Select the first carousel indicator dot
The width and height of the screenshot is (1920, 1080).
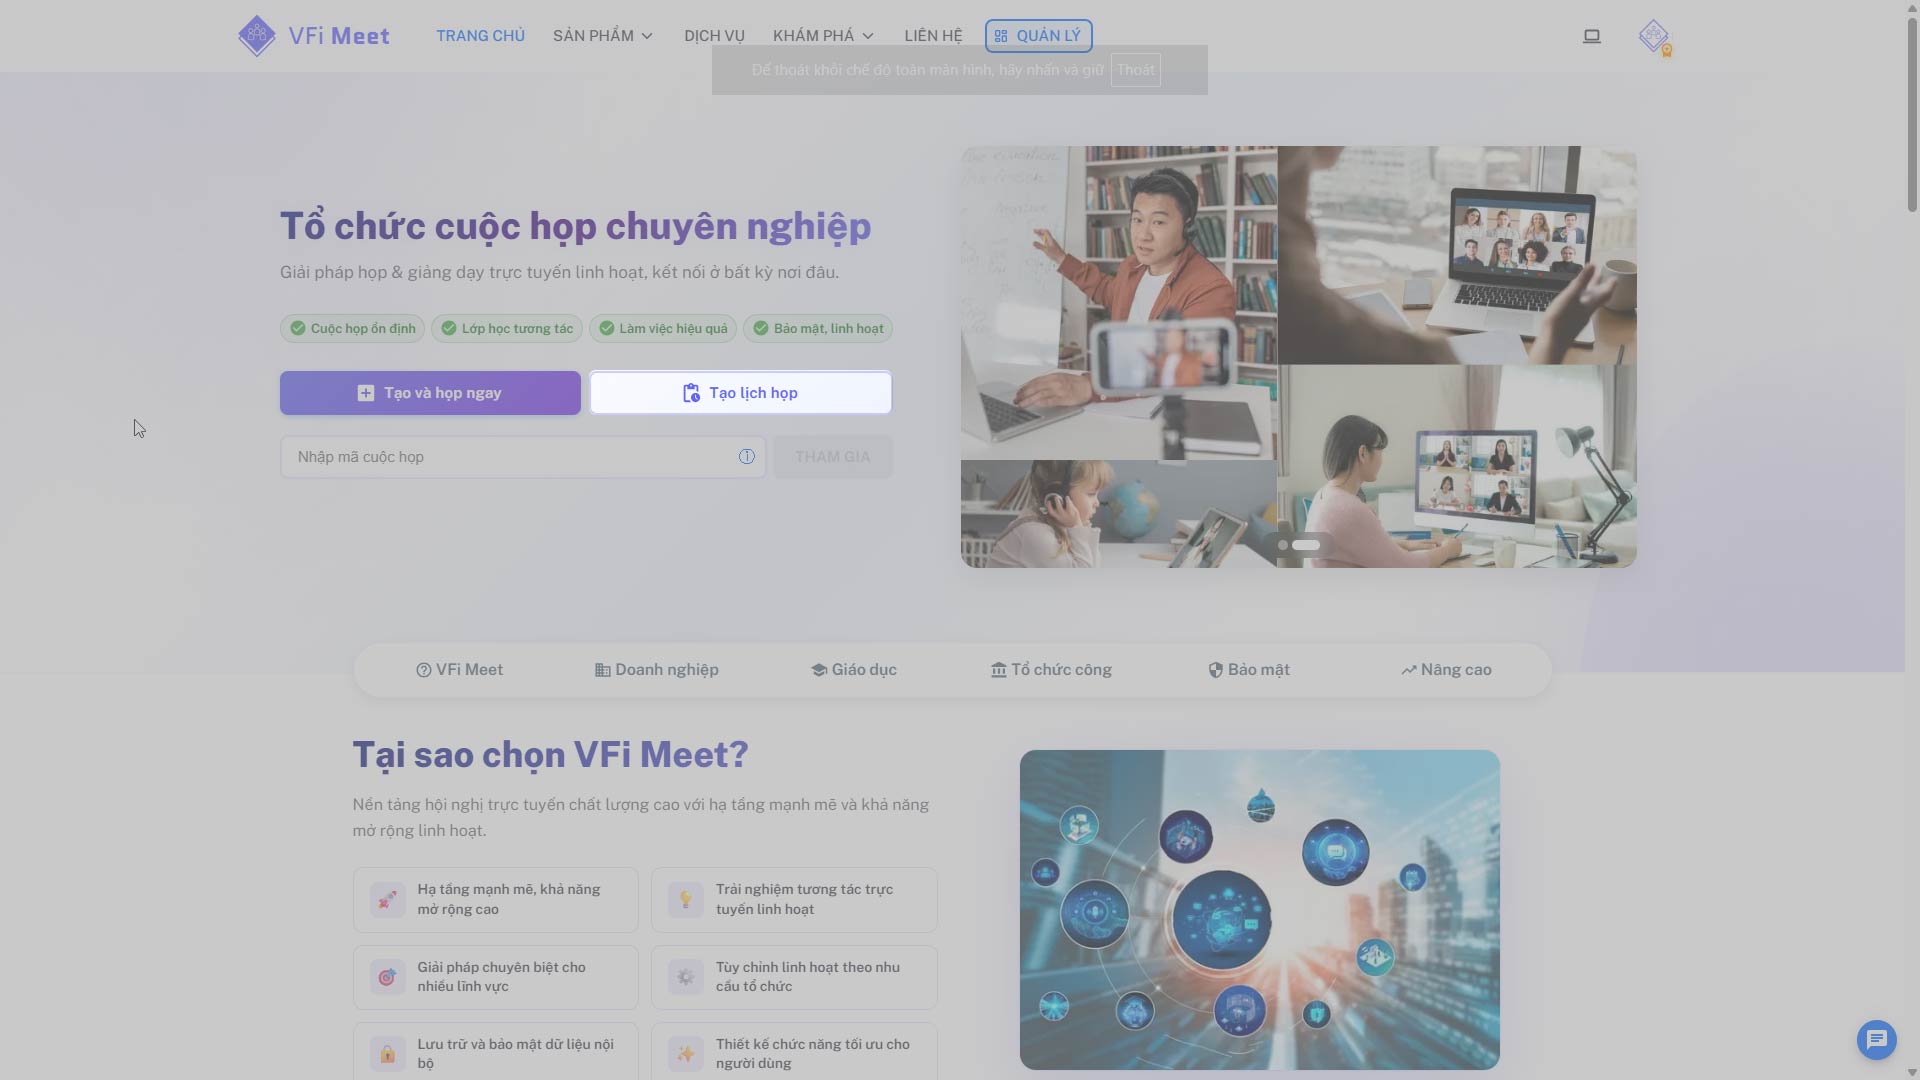(1283, 545)
